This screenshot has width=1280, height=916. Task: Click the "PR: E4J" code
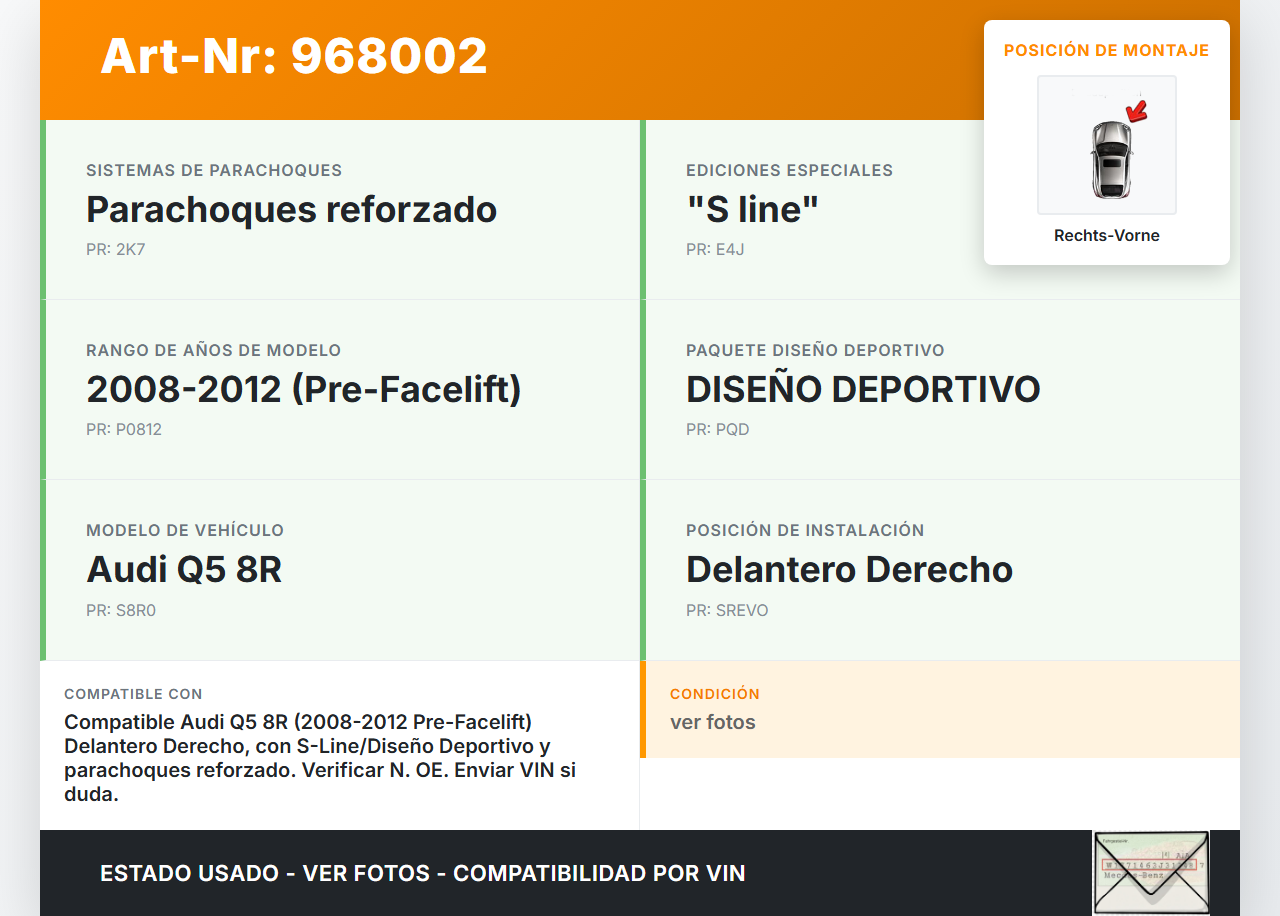coord(715,249)
